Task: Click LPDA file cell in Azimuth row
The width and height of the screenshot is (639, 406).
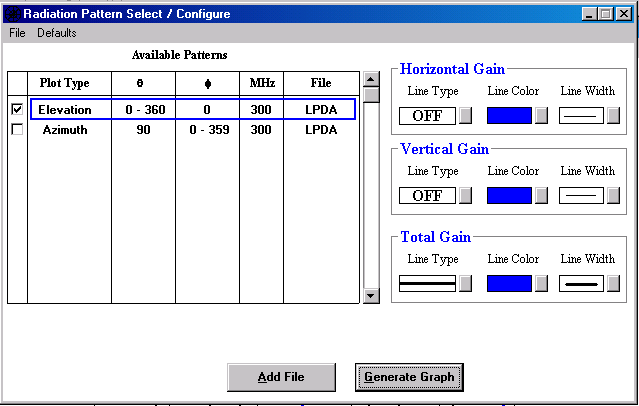Action: tap(321, 130)
